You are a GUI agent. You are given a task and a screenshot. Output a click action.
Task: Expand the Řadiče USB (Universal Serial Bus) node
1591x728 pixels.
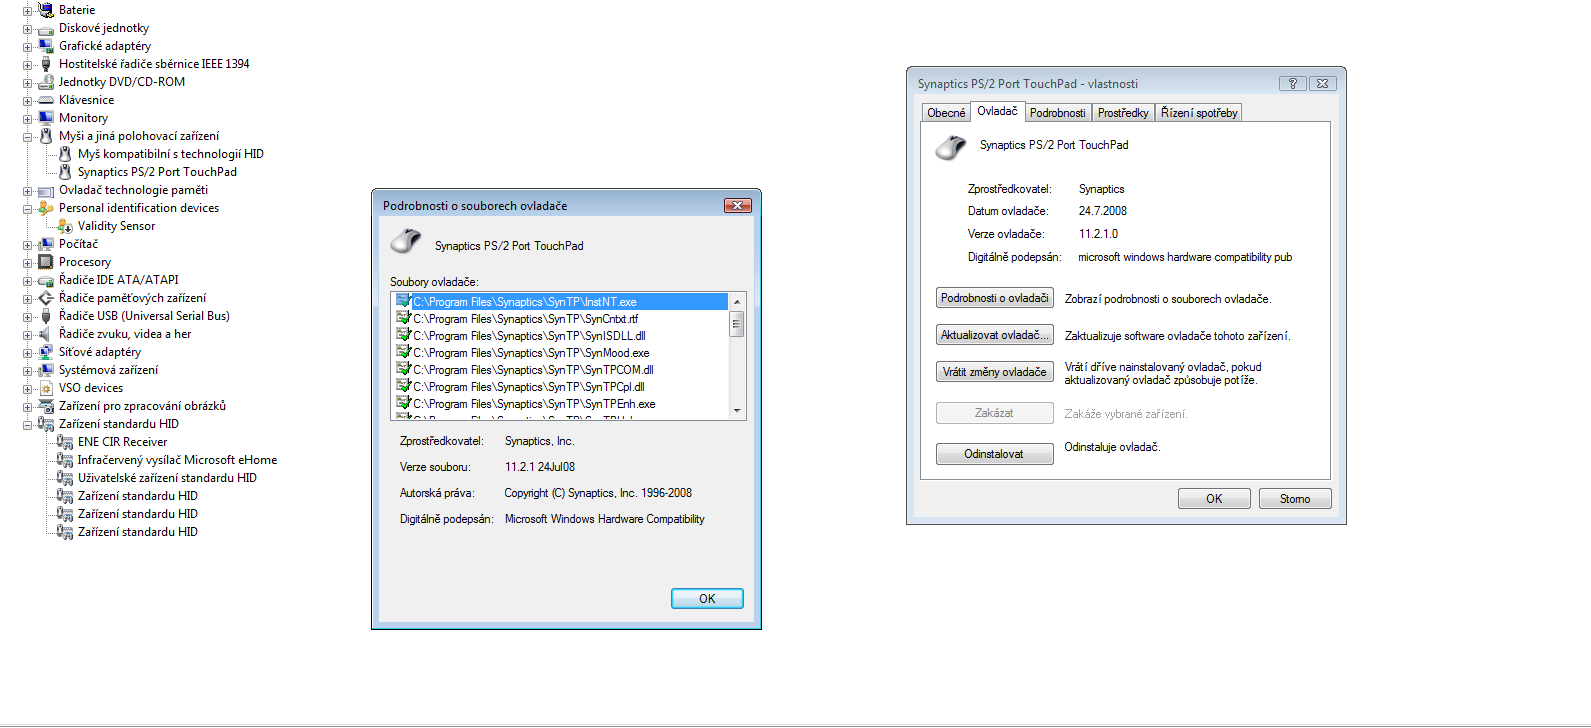point(28,316)
